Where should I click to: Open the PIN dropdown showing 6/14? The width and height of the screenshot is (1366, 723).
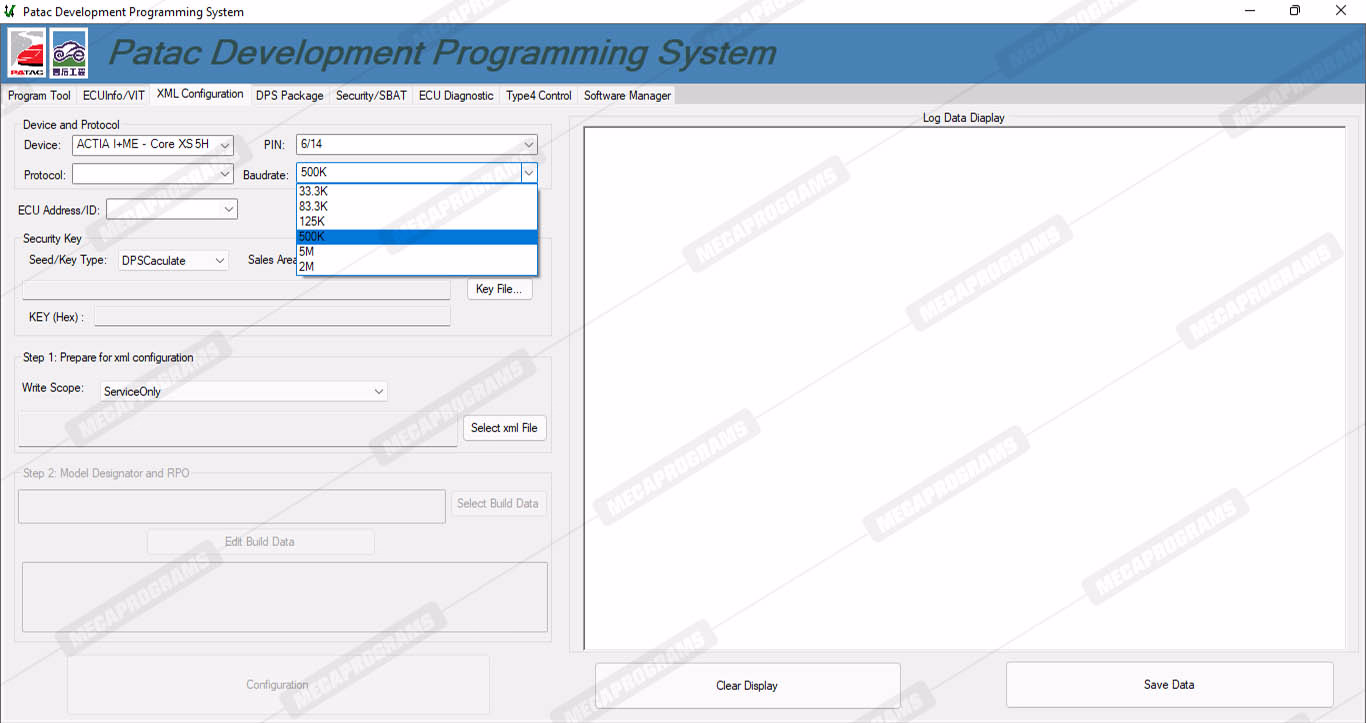[417, 145]
